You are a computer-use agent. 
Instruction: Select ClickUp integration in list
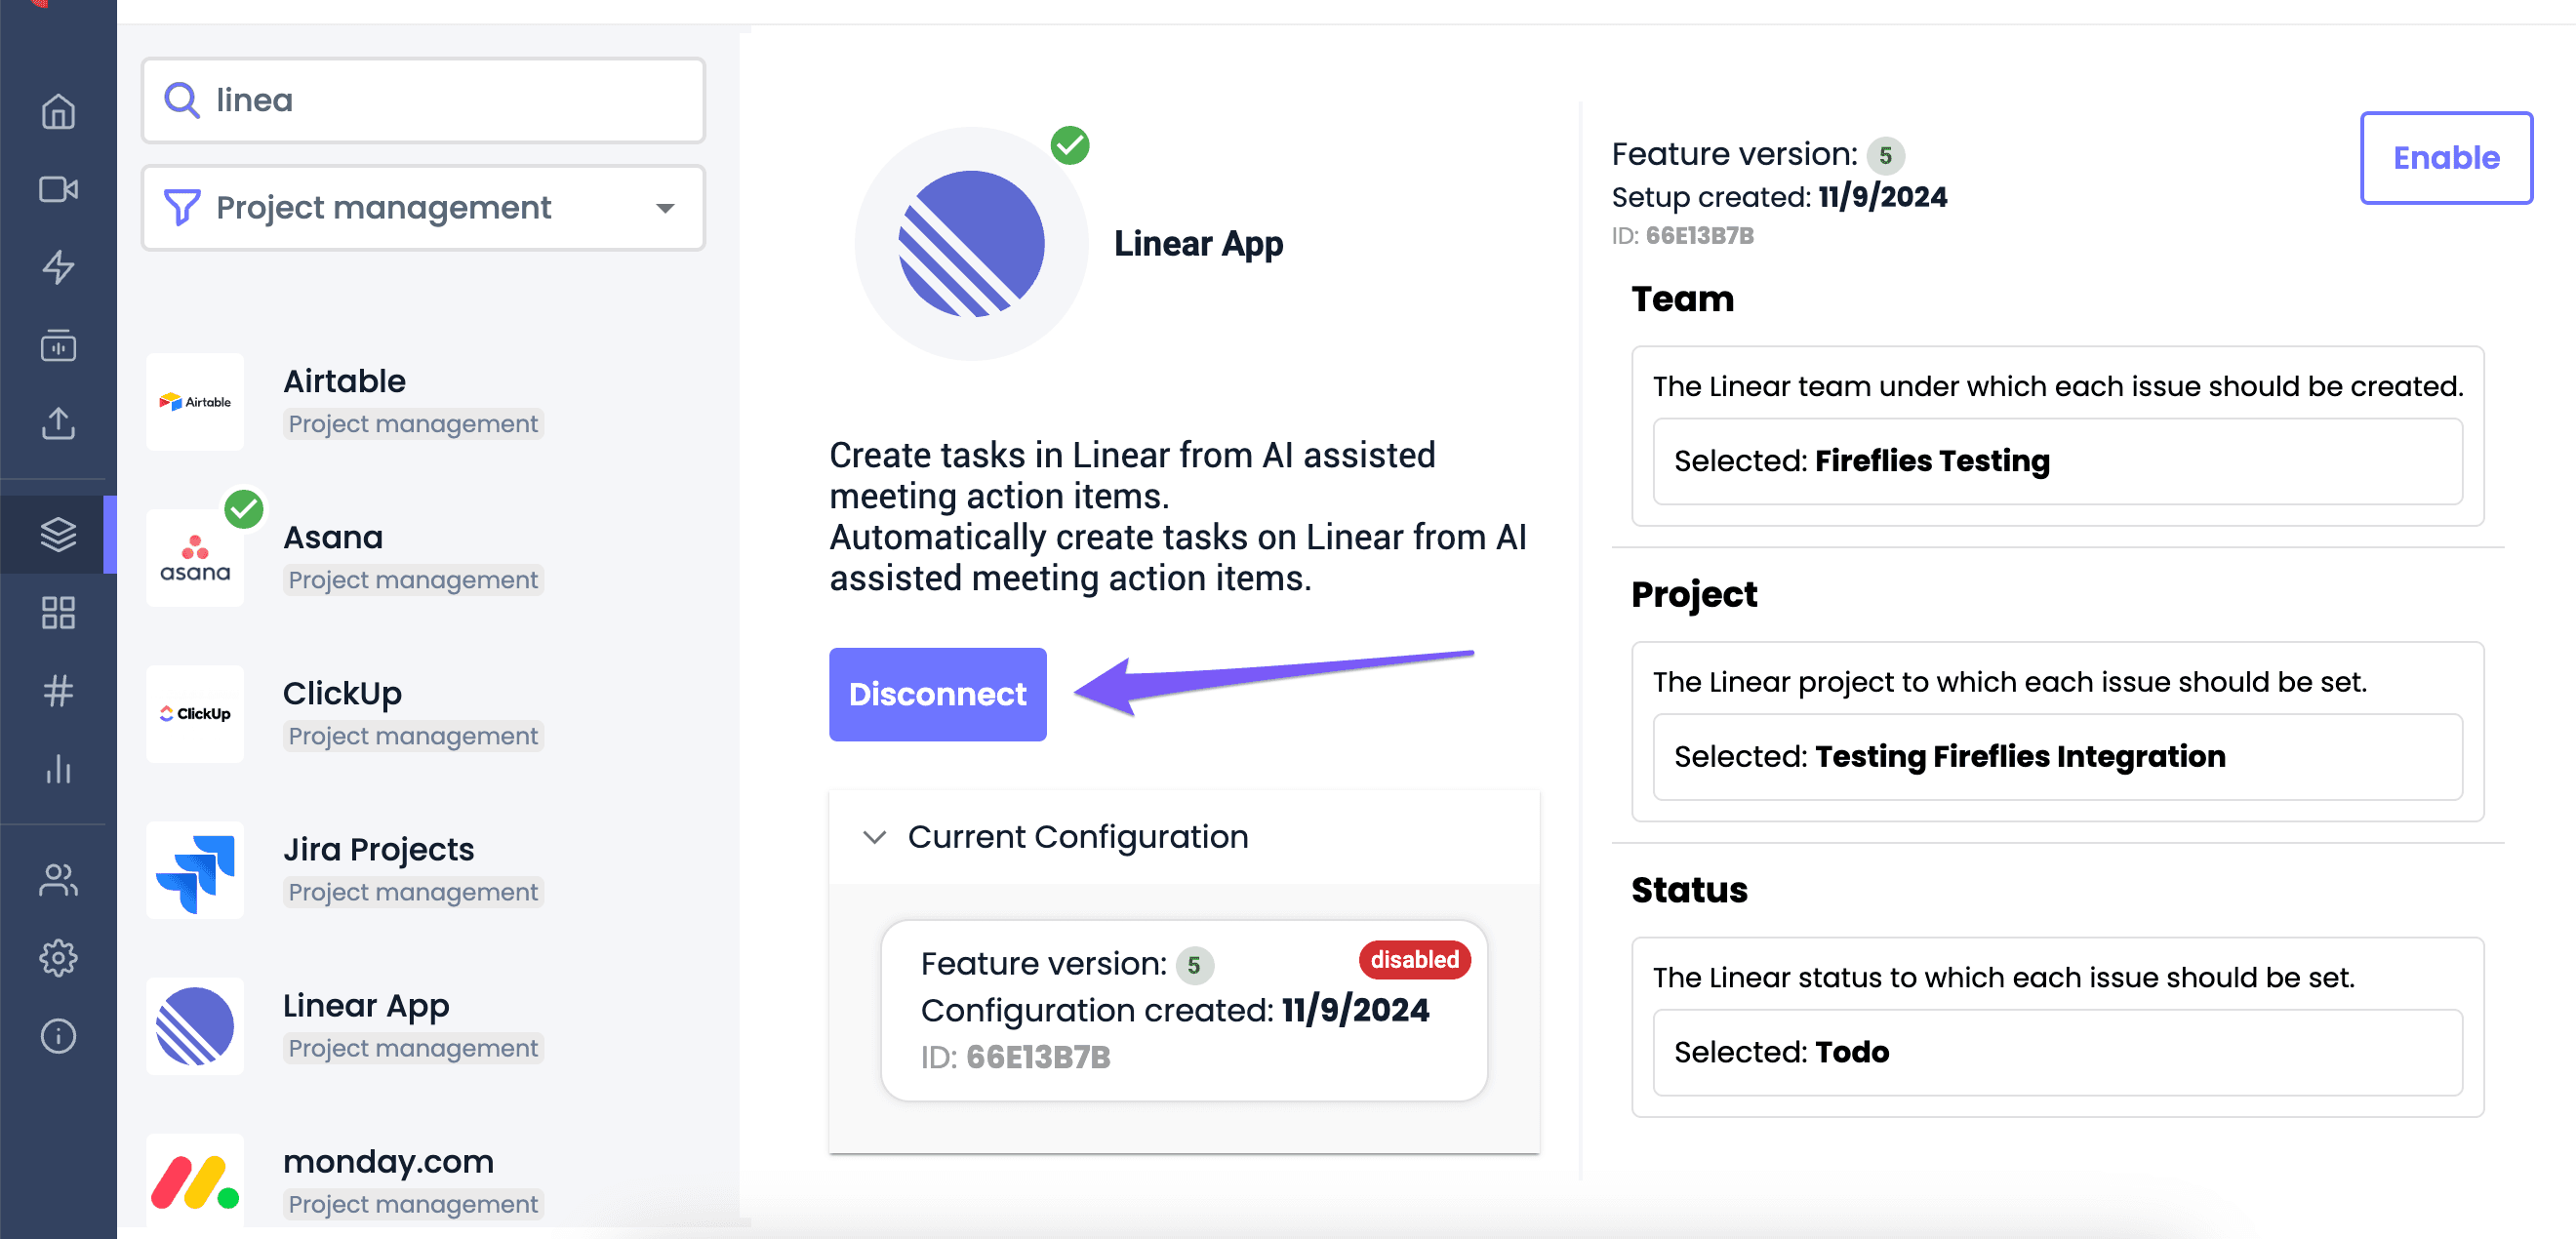click(423, 714)
